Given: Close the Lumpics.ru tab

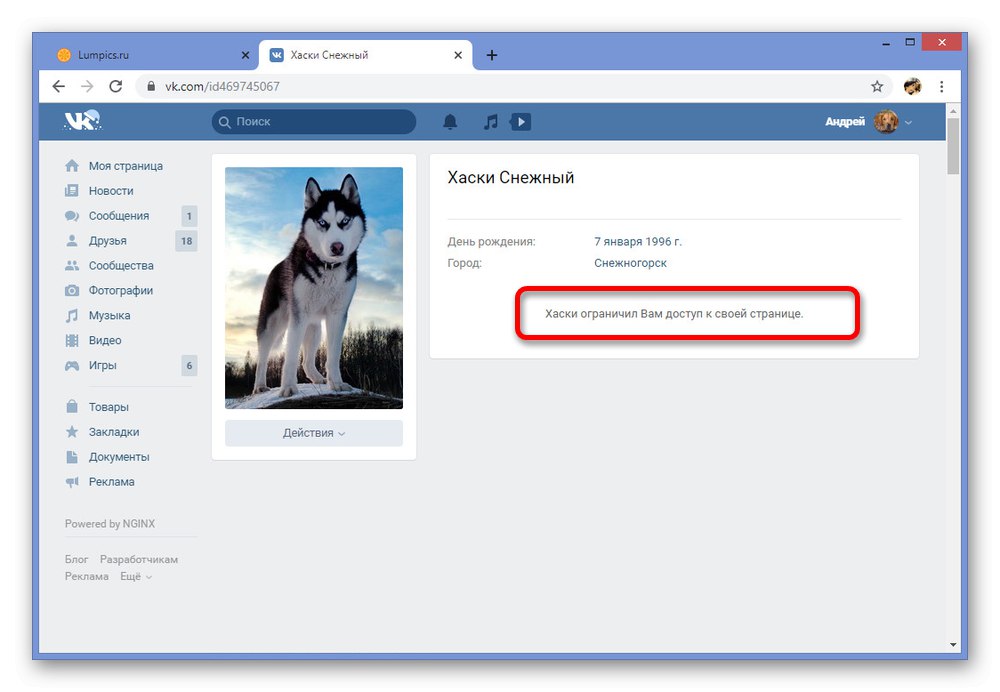Looking at the screenshot, I should coord(245,55).
